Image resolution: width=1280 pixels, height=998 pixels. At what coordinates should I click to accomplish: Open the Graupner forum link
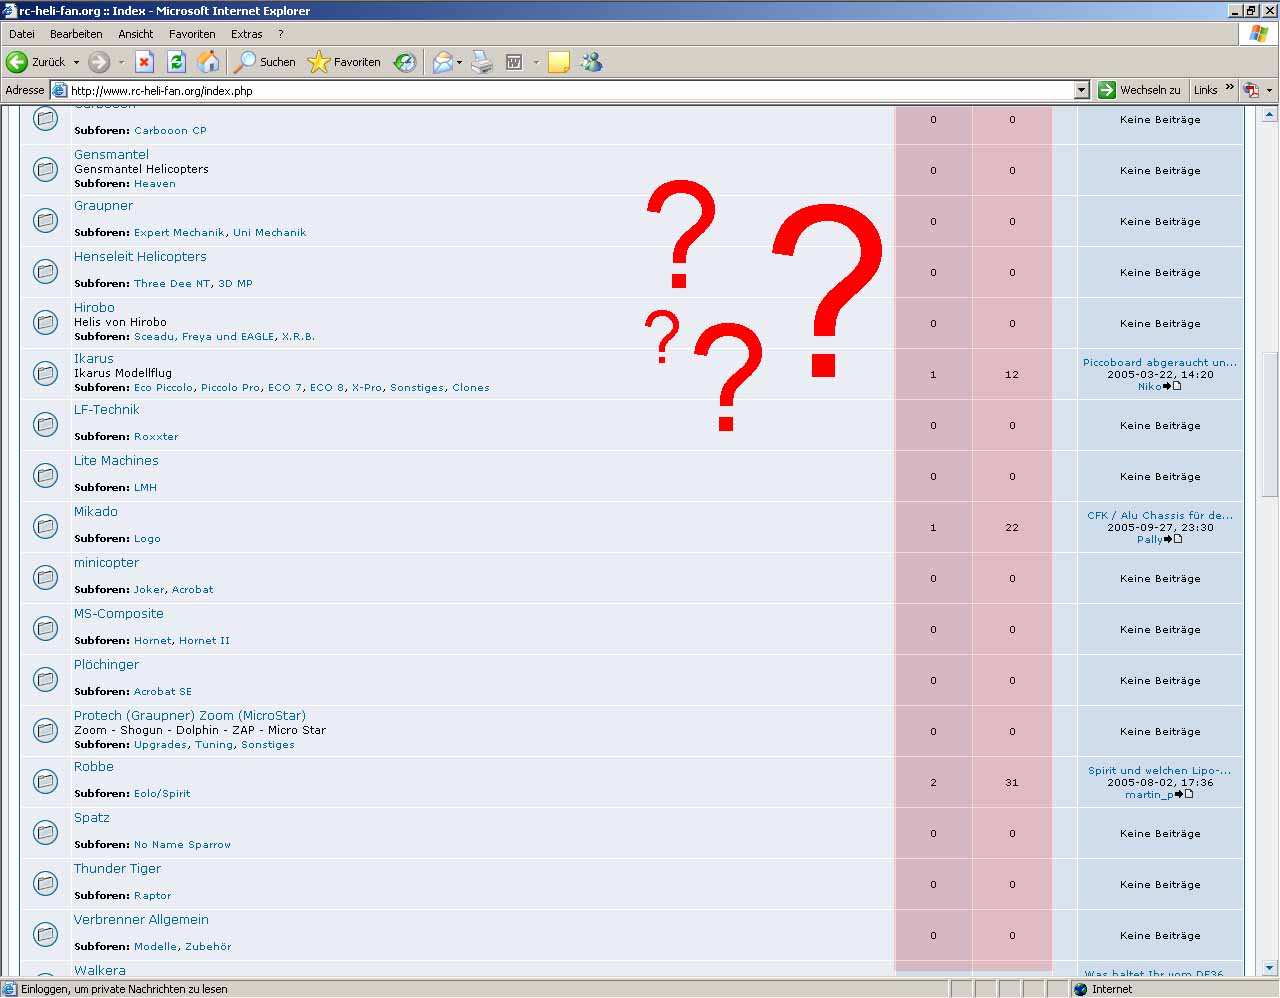tap(103, 205)
